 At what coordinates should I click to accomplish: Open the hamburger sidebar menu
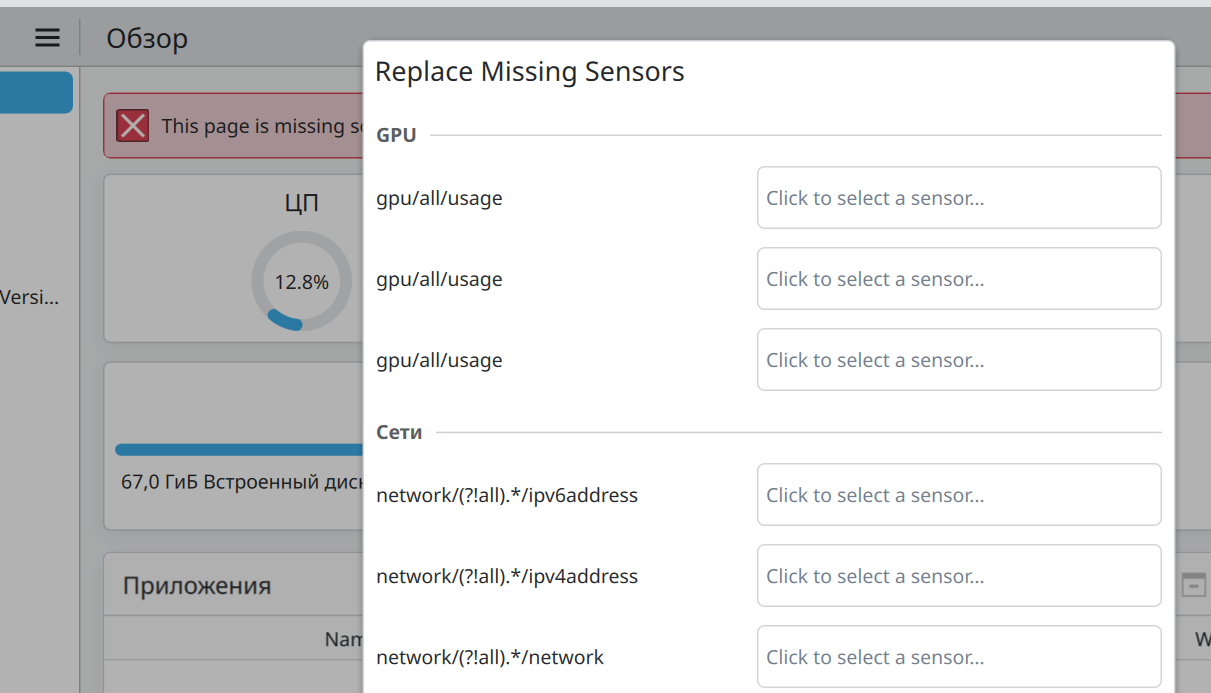point(47,38)
